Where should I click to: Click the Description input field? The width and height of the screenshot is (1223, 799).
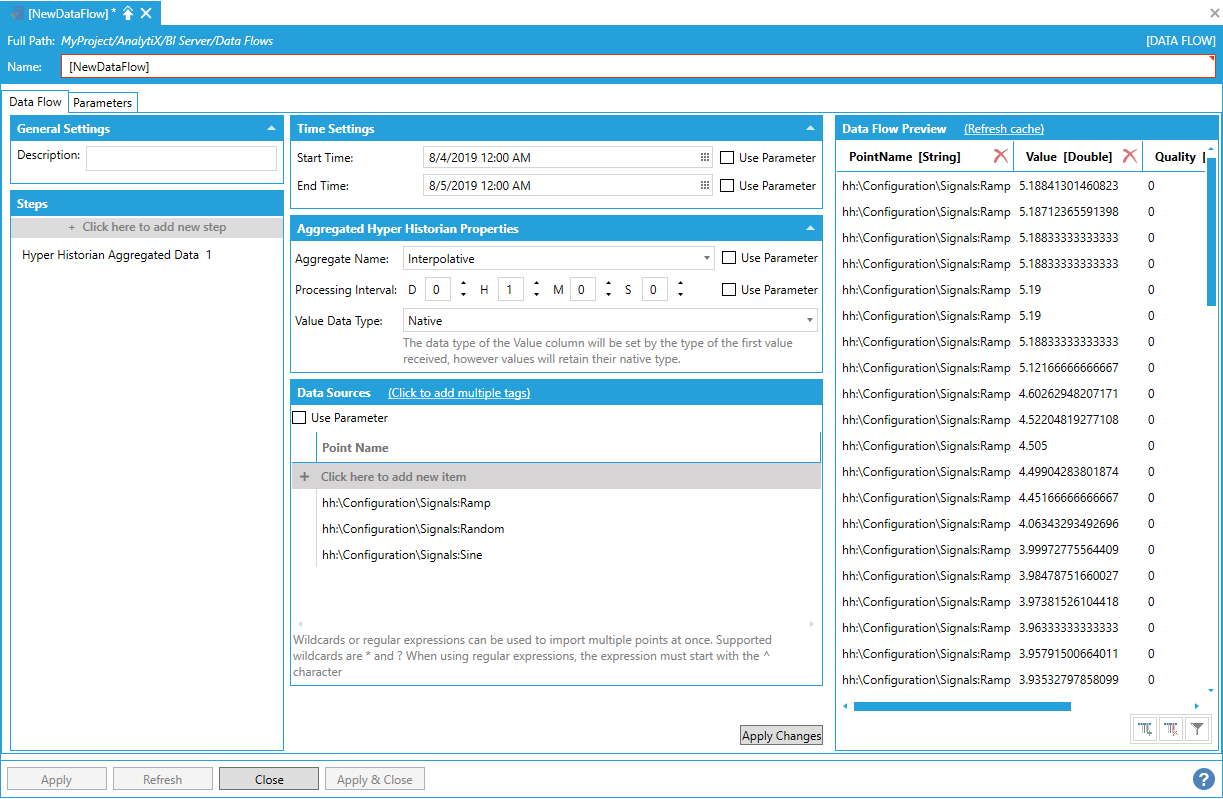(181, 158)
